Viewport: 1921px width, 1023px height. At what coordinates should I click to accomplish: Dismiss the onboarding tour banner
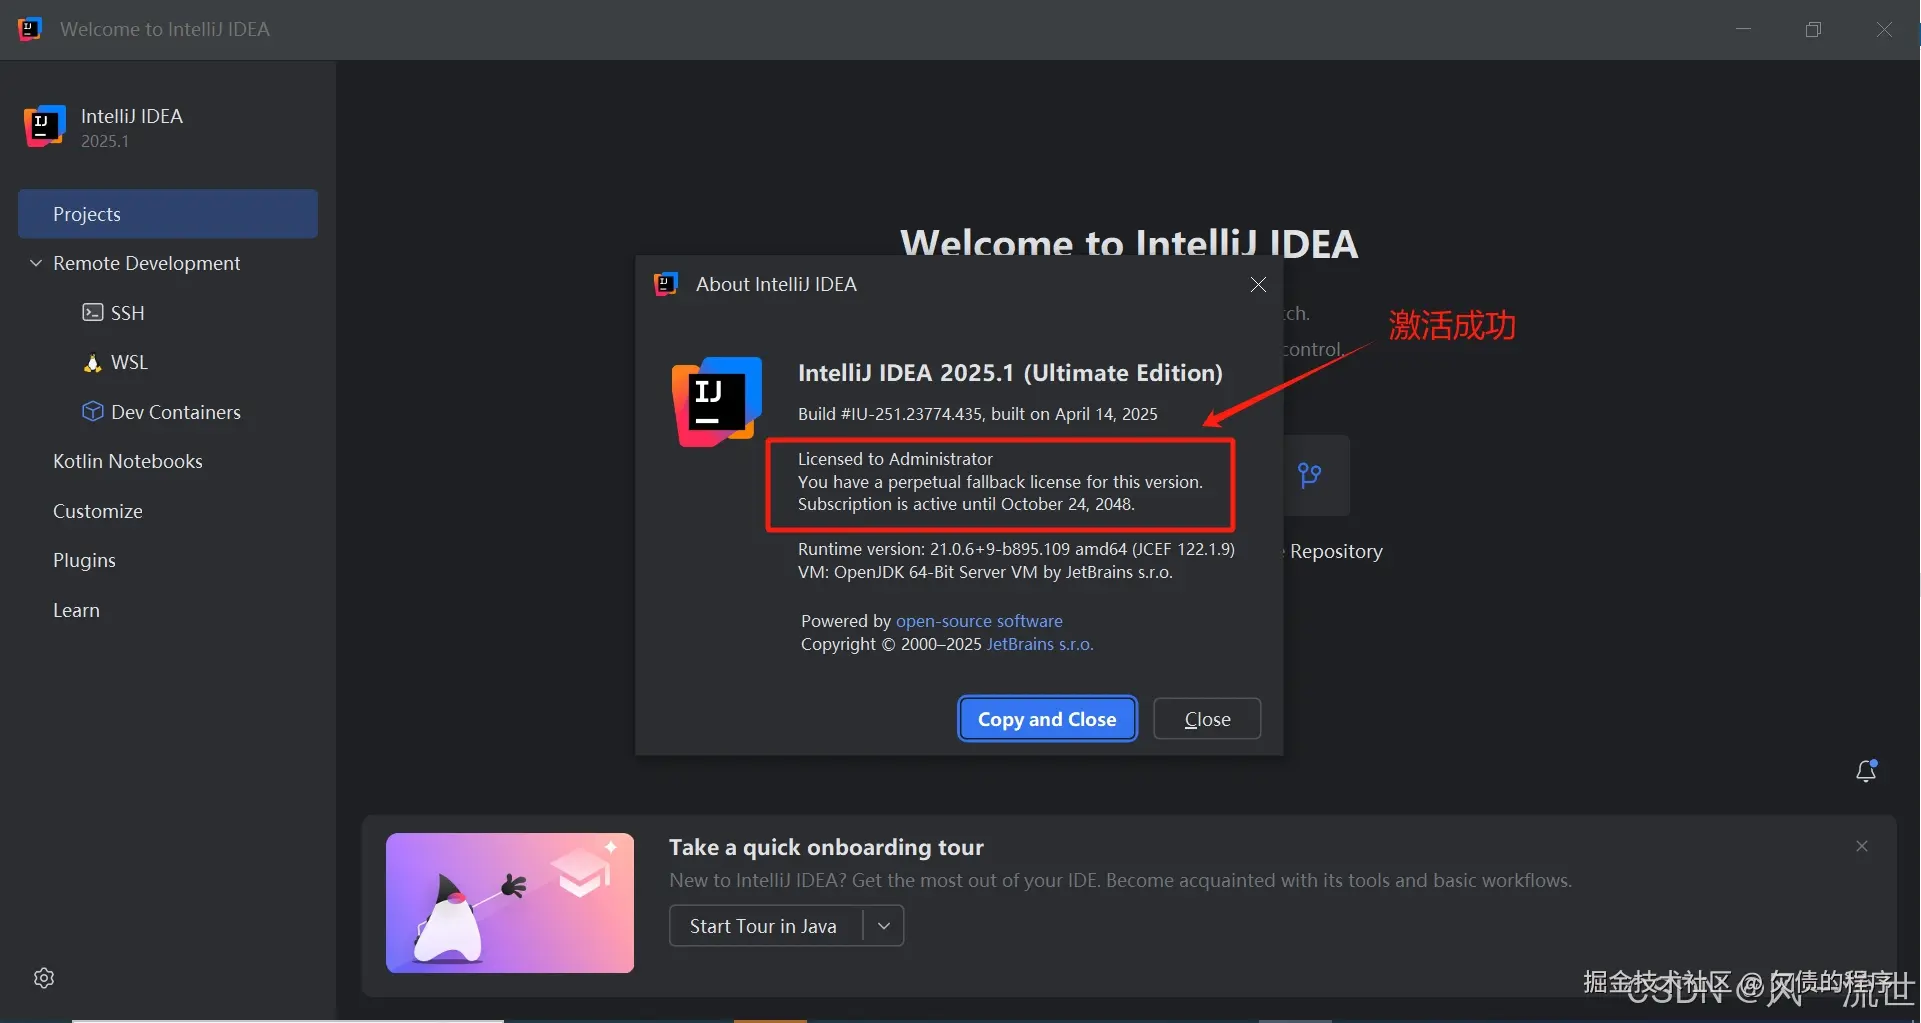1861,846
